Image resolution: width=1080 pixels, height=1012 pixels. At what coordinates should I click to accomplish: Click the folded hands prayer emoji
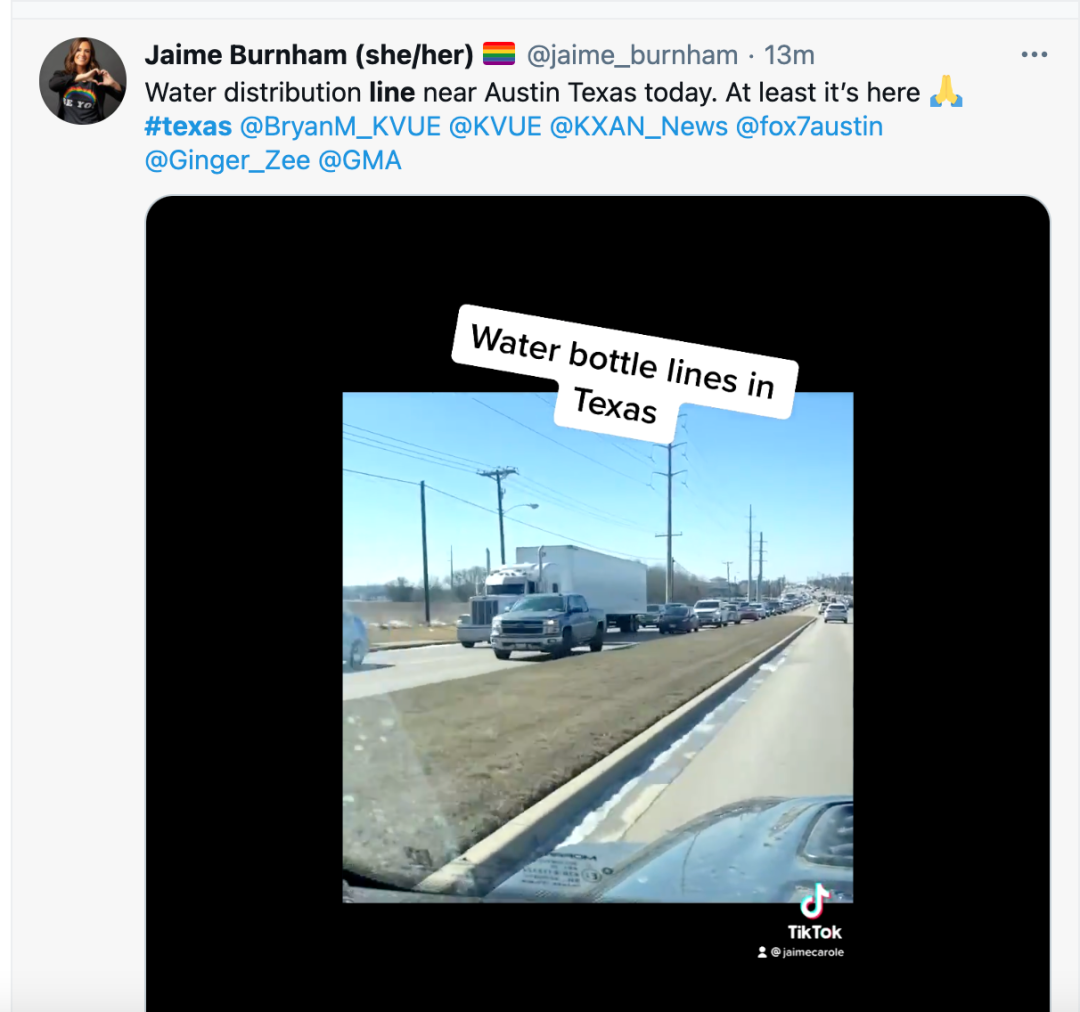[x=946, y=92]
